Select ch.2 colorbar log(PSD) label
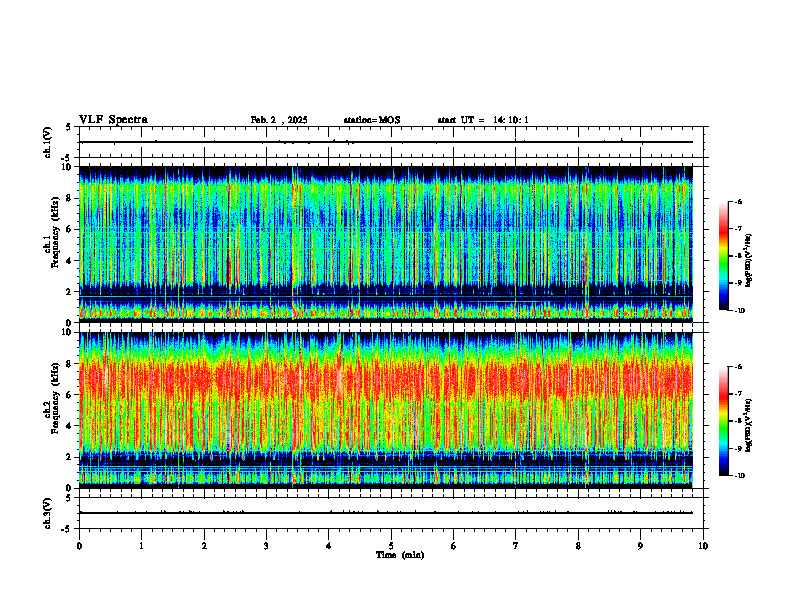 click(750, 425)
